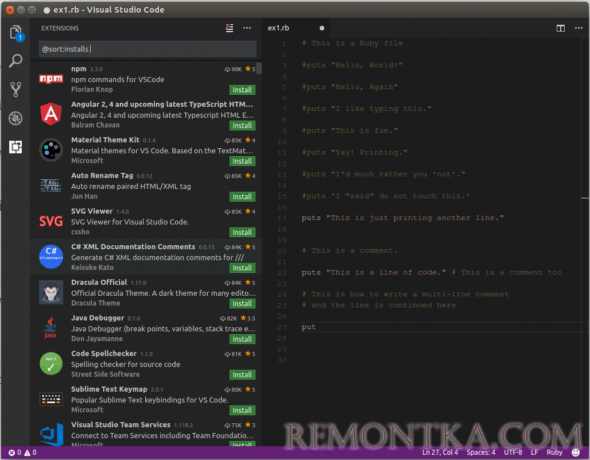Image resolution: width=590 pixels, height=460 pixels.
Task: Click the Angular extension logo
Action: click(51, 114)
